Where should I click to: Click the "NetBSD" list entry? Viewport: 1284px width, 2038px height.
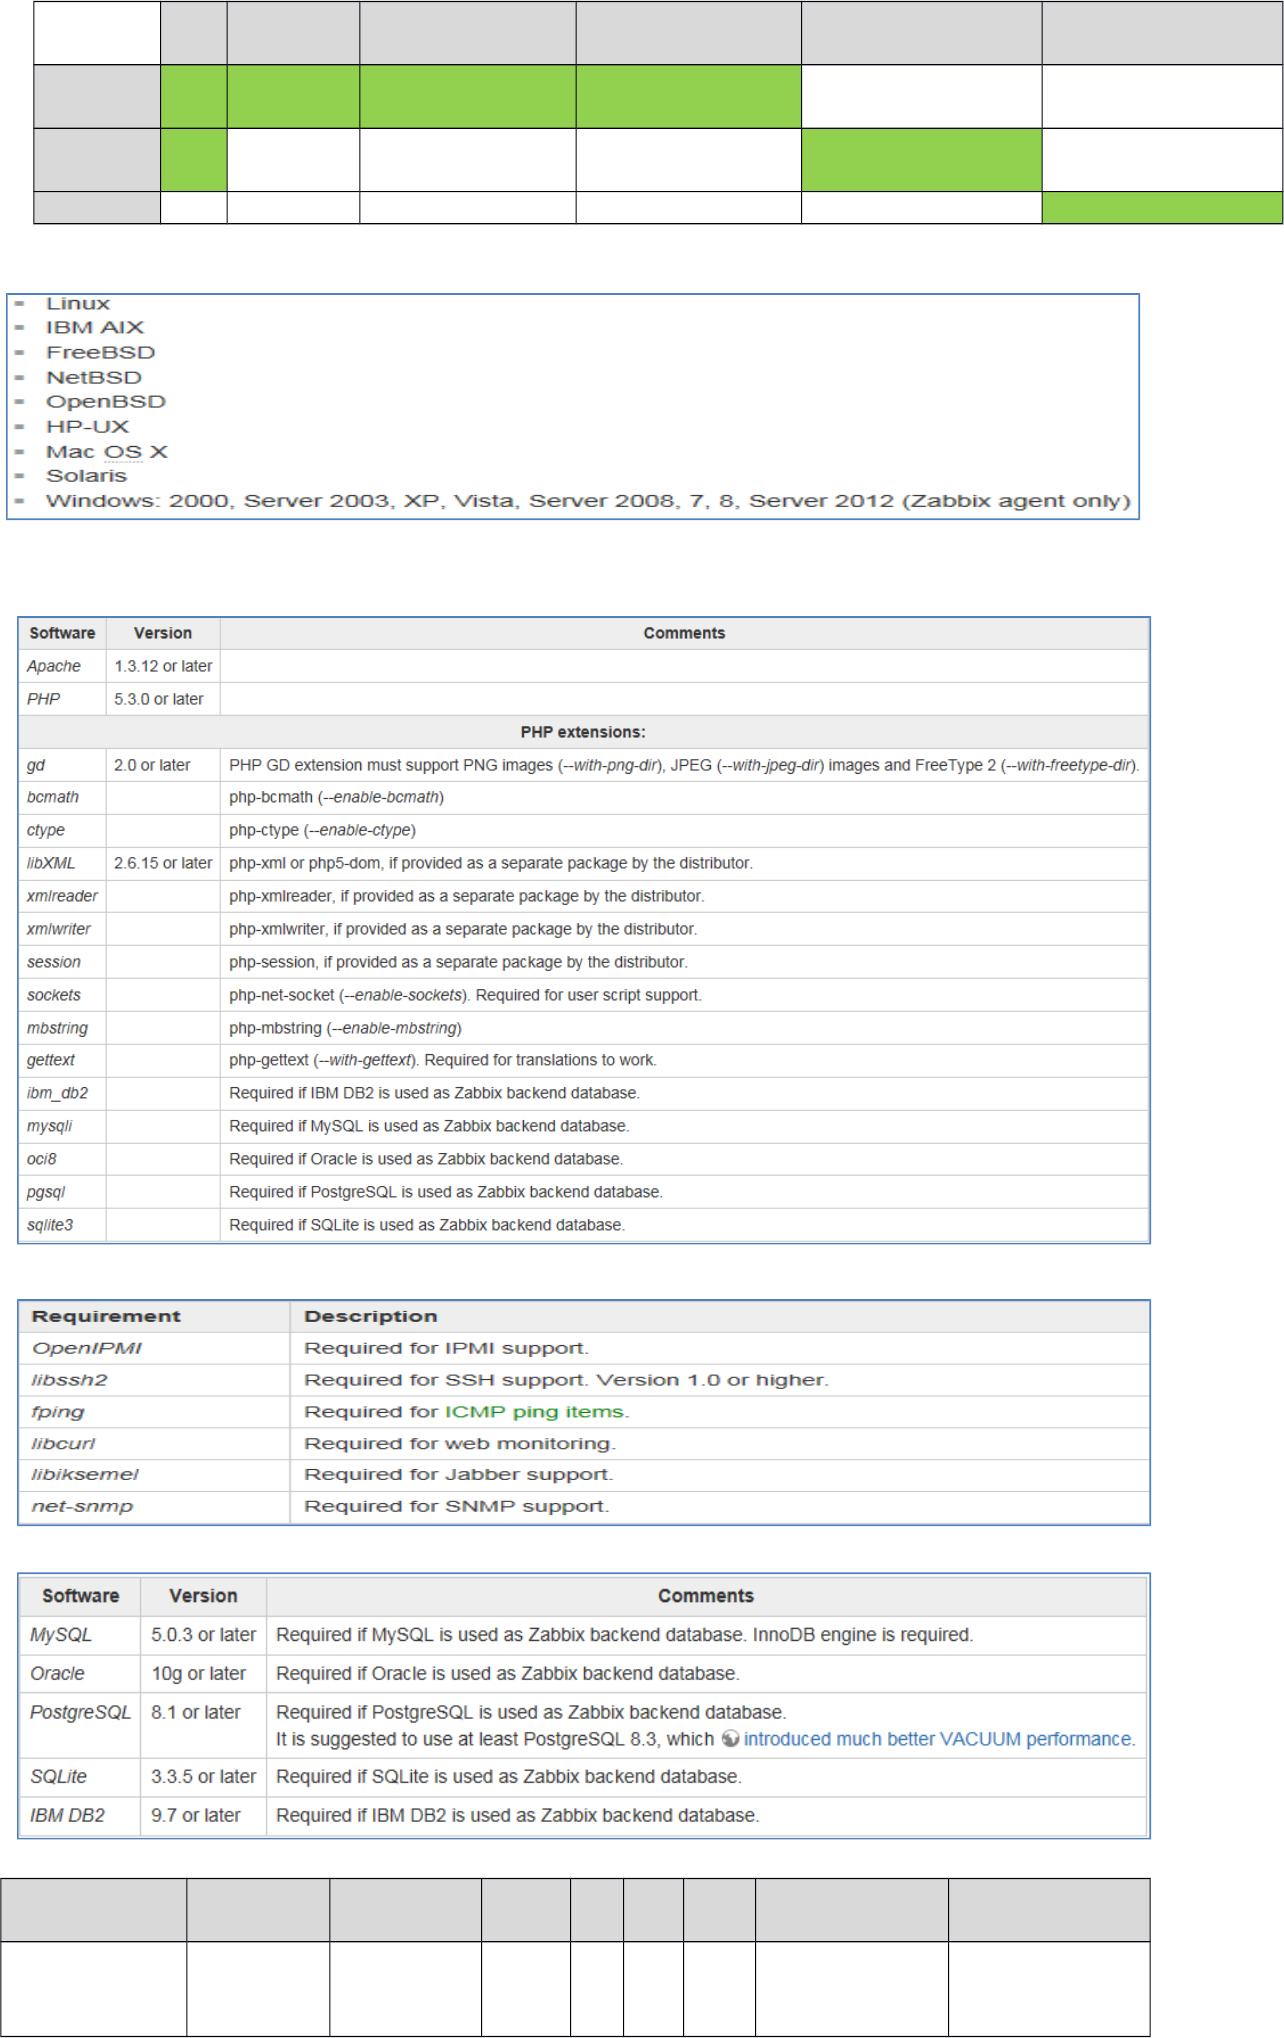coord(94,377)
